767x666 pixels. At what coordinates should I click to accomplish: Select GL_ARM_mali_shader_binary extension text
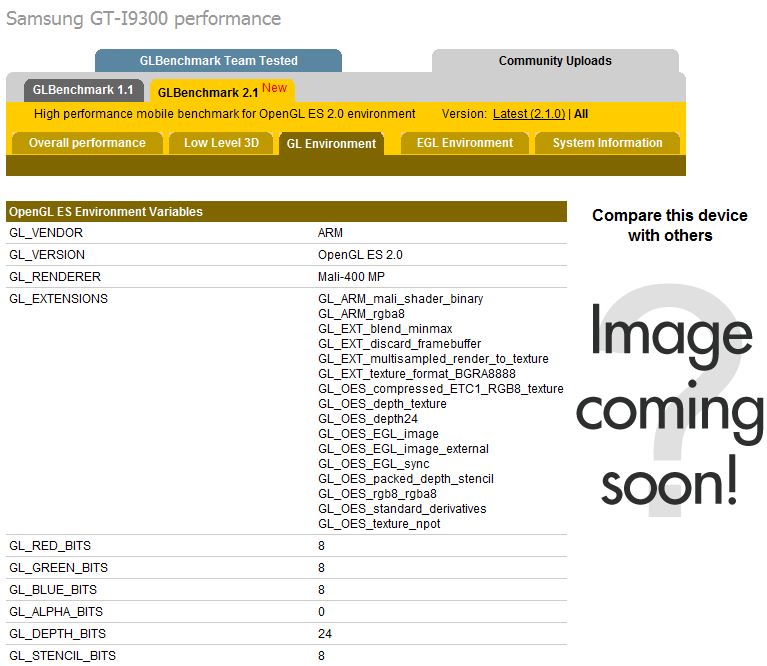(x=401, y=299)
